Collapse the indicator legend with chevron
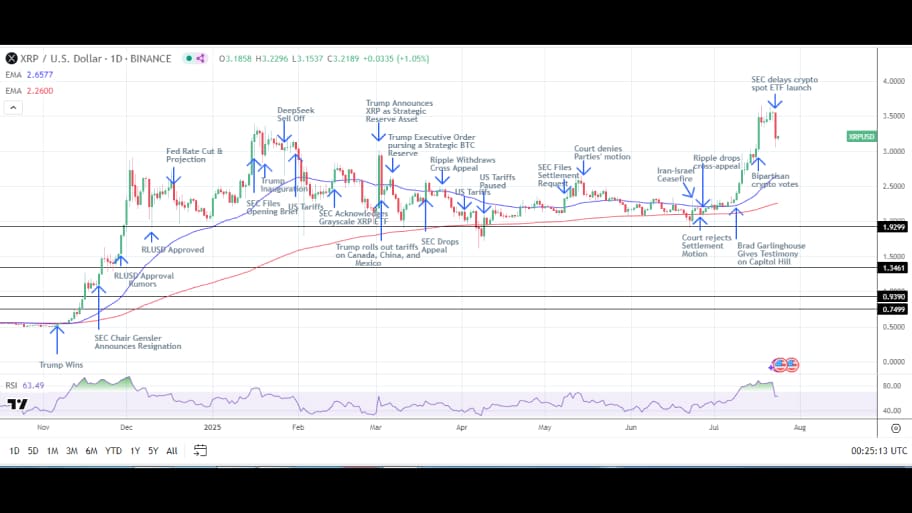912x513 pixels. (x=13, y=108)
